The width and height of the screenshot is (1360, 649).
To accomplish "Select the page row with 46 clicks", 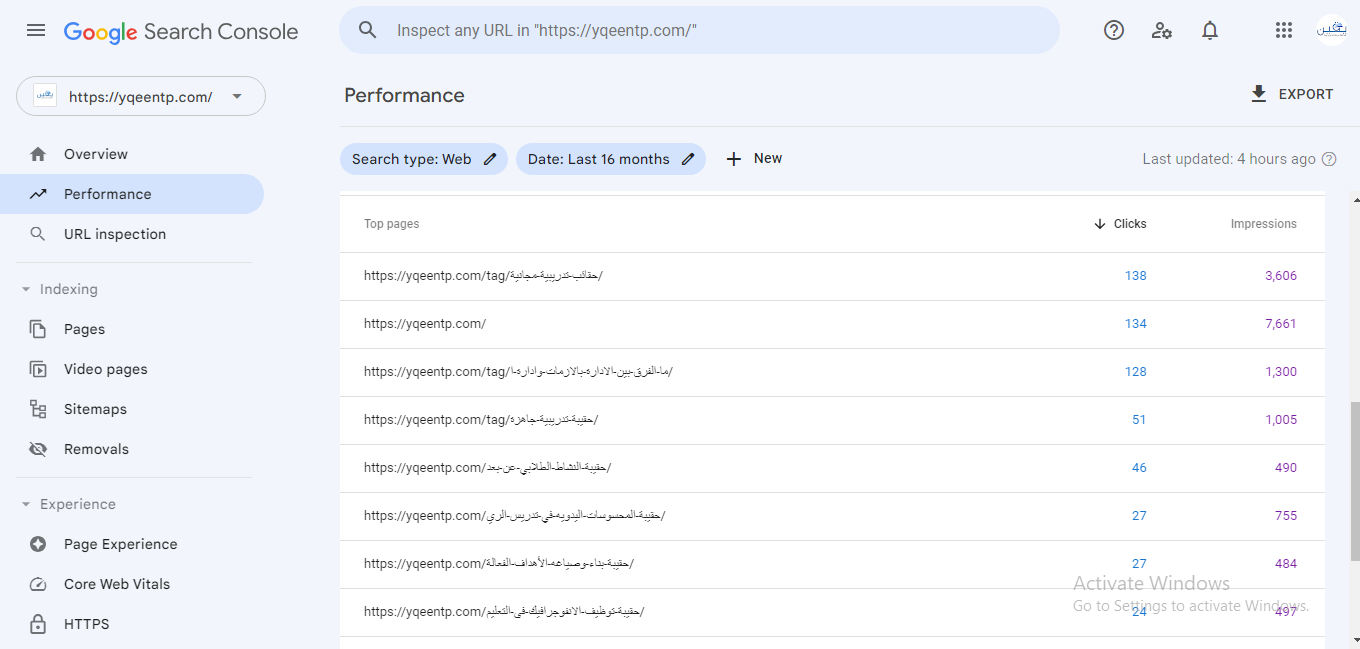I will click(832, 468).
